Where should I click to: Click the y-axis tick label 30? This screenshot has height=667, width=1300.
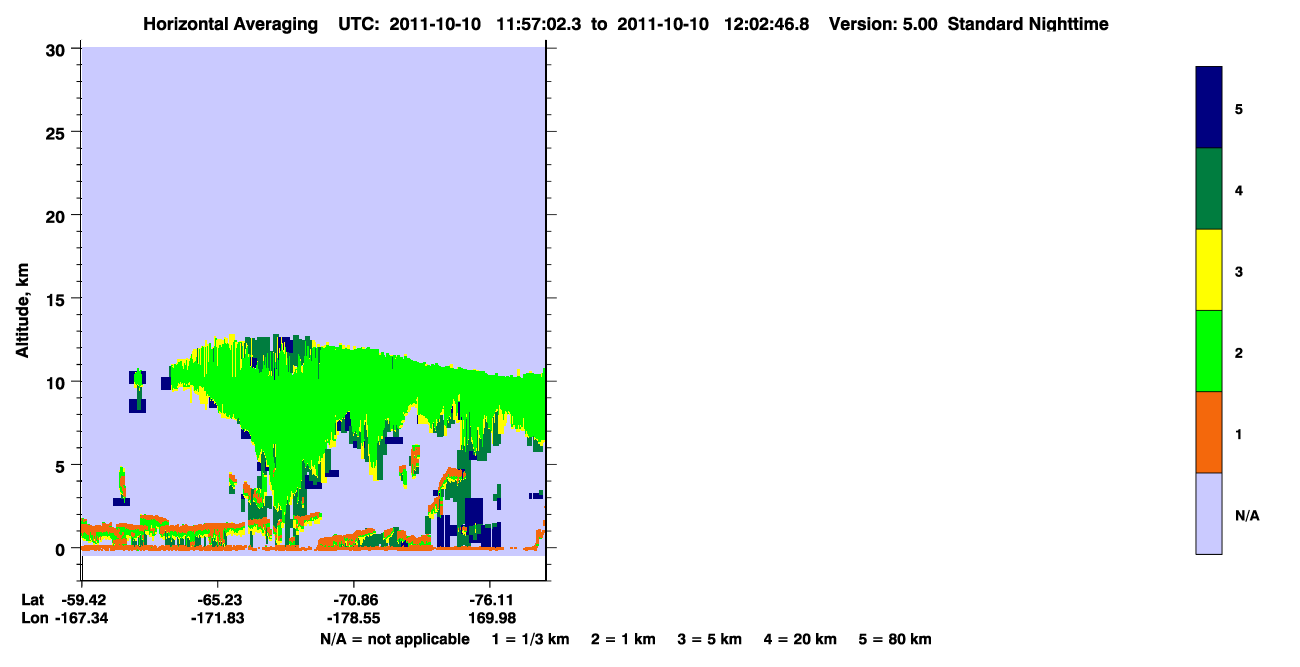pos(58,49)
